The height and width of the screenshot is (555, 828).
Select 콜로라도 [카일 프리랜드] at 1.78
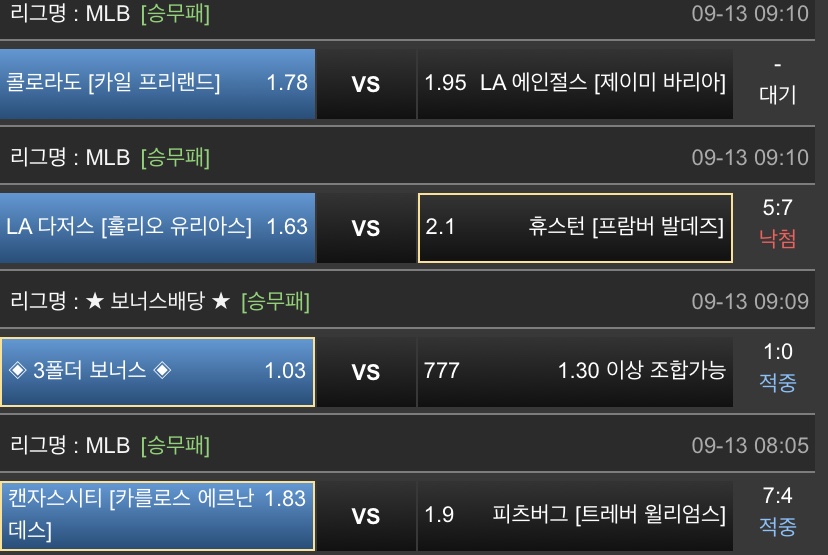(157, 83)
